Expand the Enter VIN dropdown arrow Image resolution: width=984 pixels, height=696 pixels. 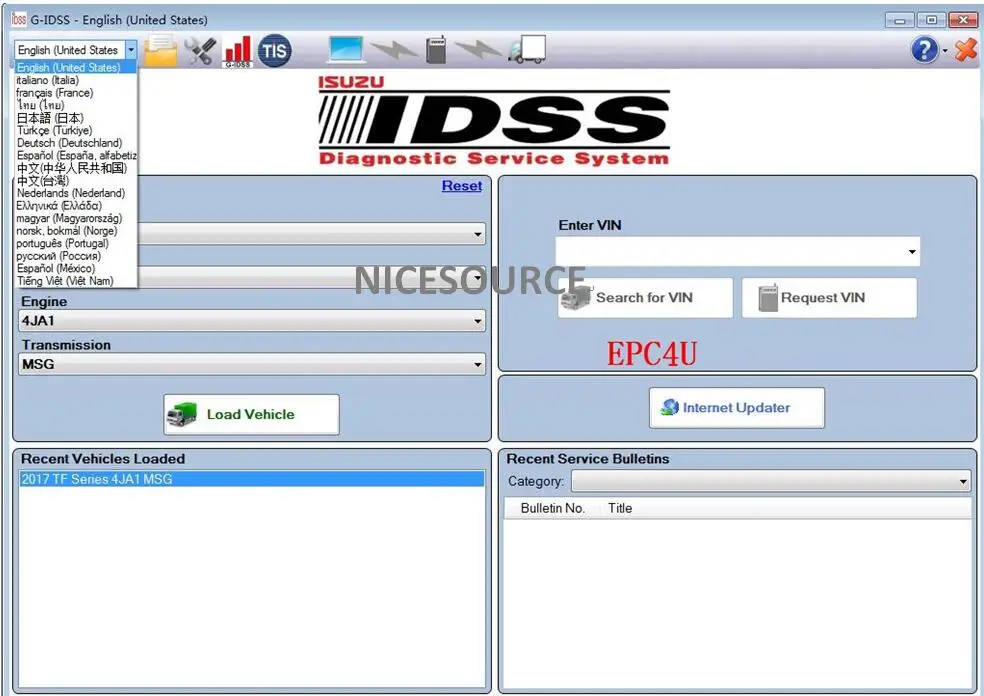coord(911,252)
